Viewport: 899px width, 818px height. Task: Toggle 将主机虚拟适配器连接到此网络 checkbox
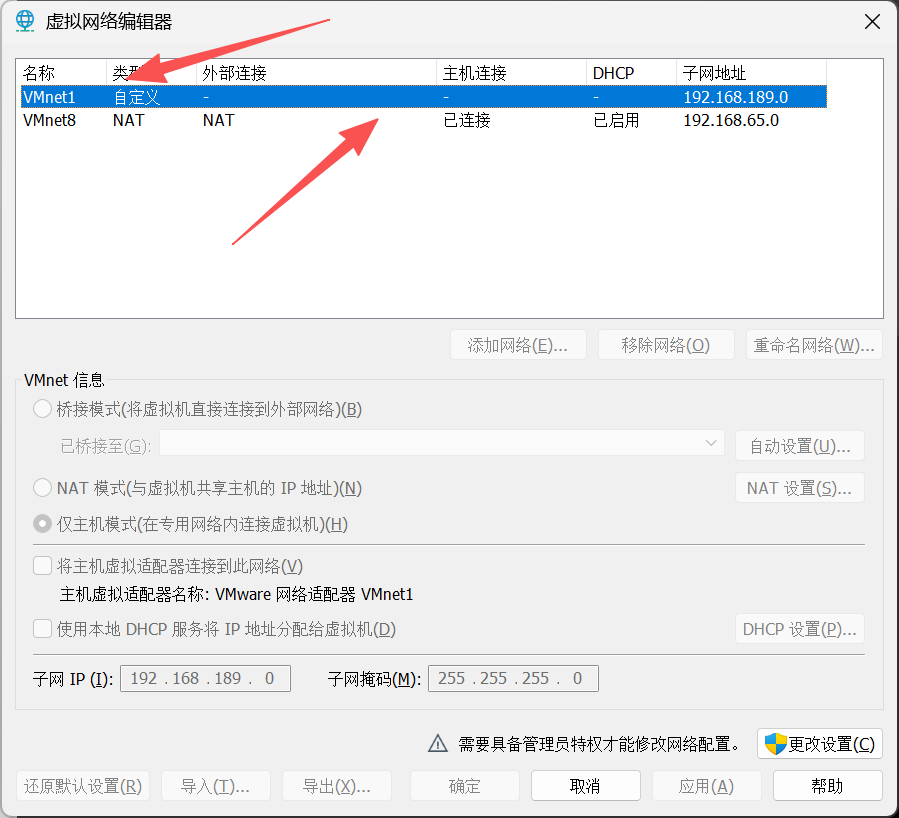tap(42, 566)
